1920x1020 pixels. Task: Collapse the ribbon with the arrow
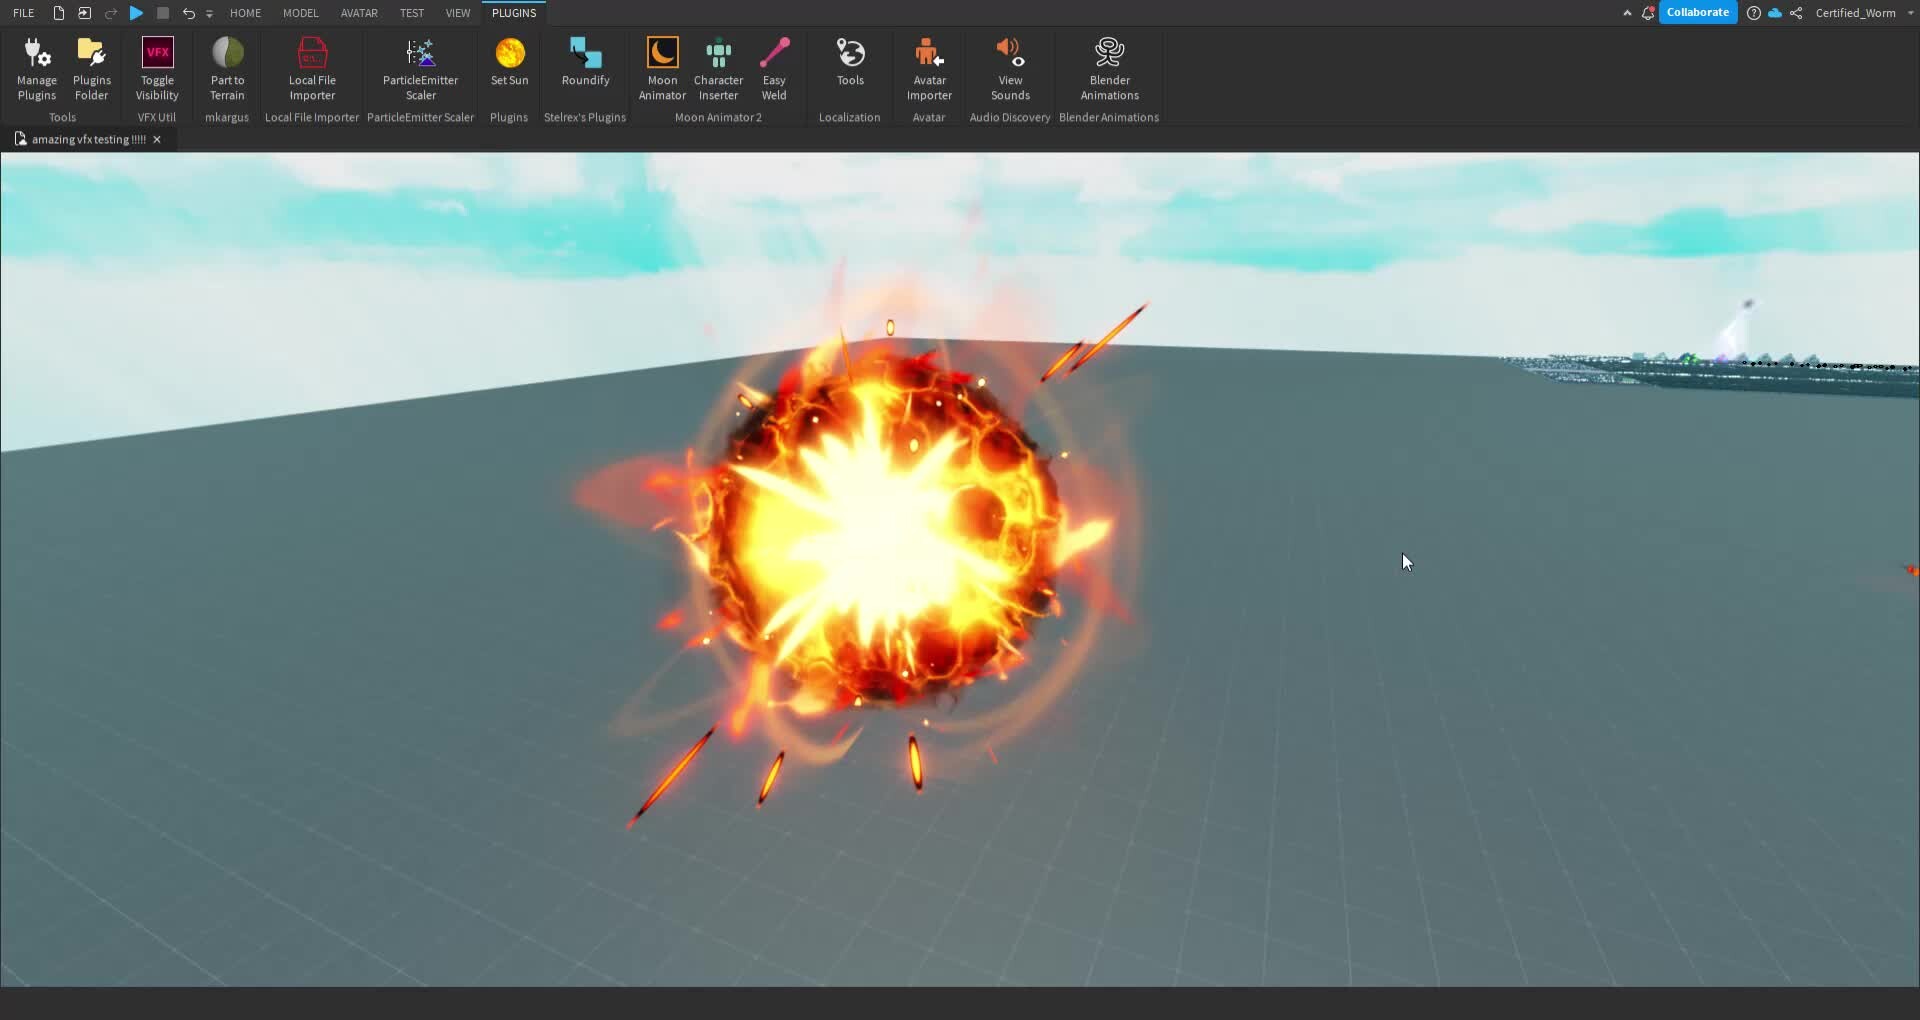(1625, 13)
